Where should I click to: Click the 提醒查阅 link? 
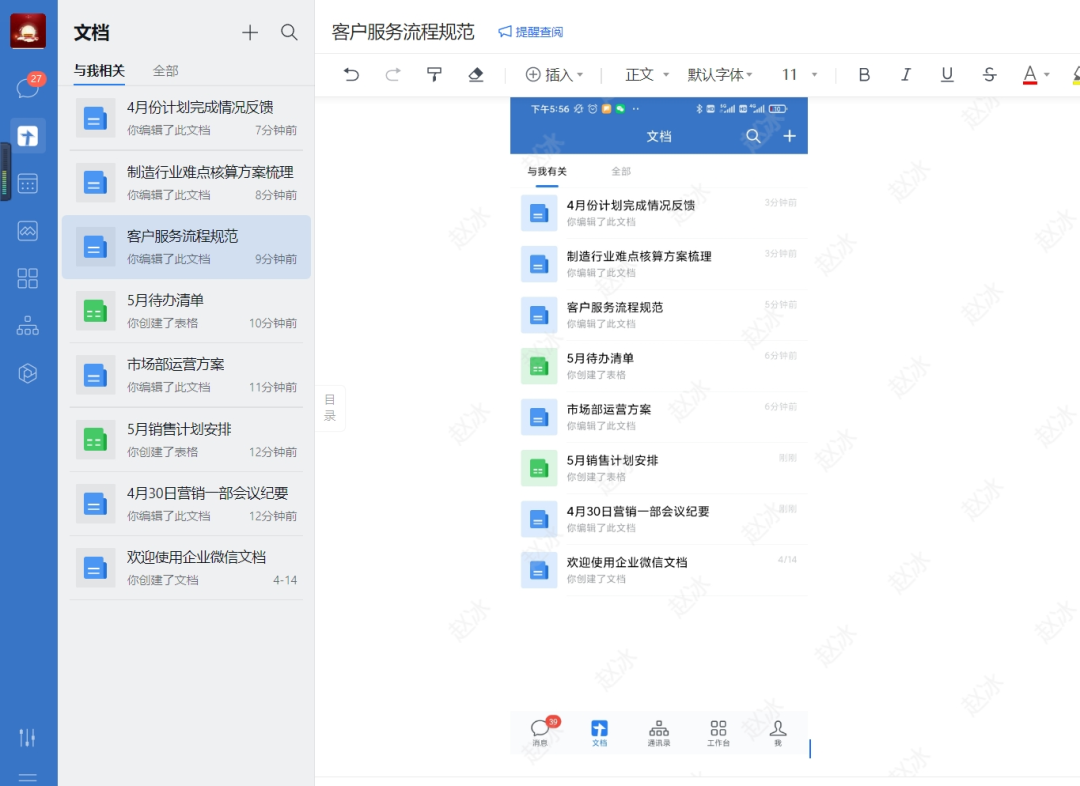[x=533, y=31]
